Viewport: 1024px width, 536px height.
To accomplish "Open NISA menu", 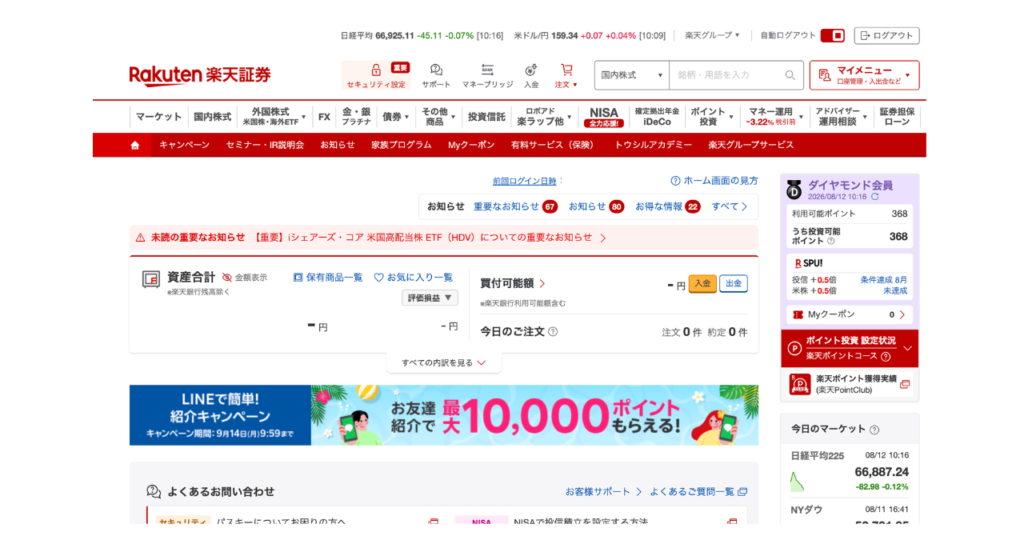I will 603,117.
